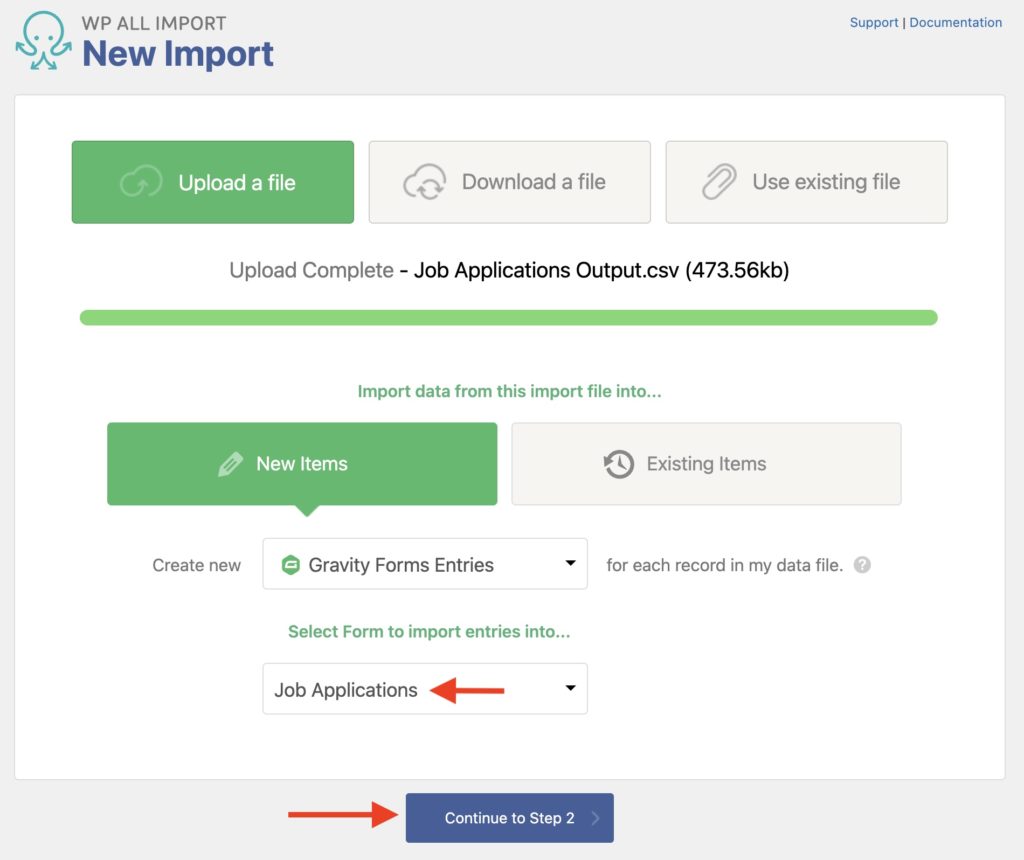Screen dimensions: 1024x860
Task: Open the Documentation link
Action: click(955, 22)
